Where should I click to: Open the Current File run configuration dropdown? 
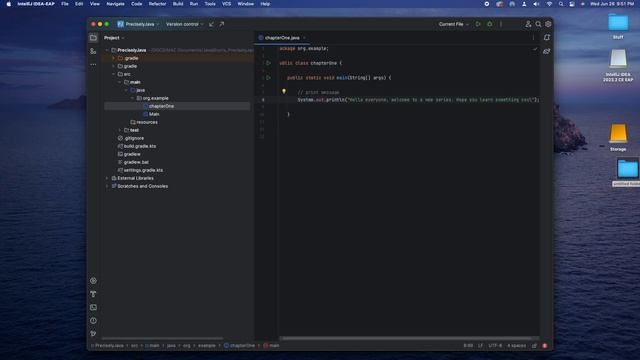[453, 24]
